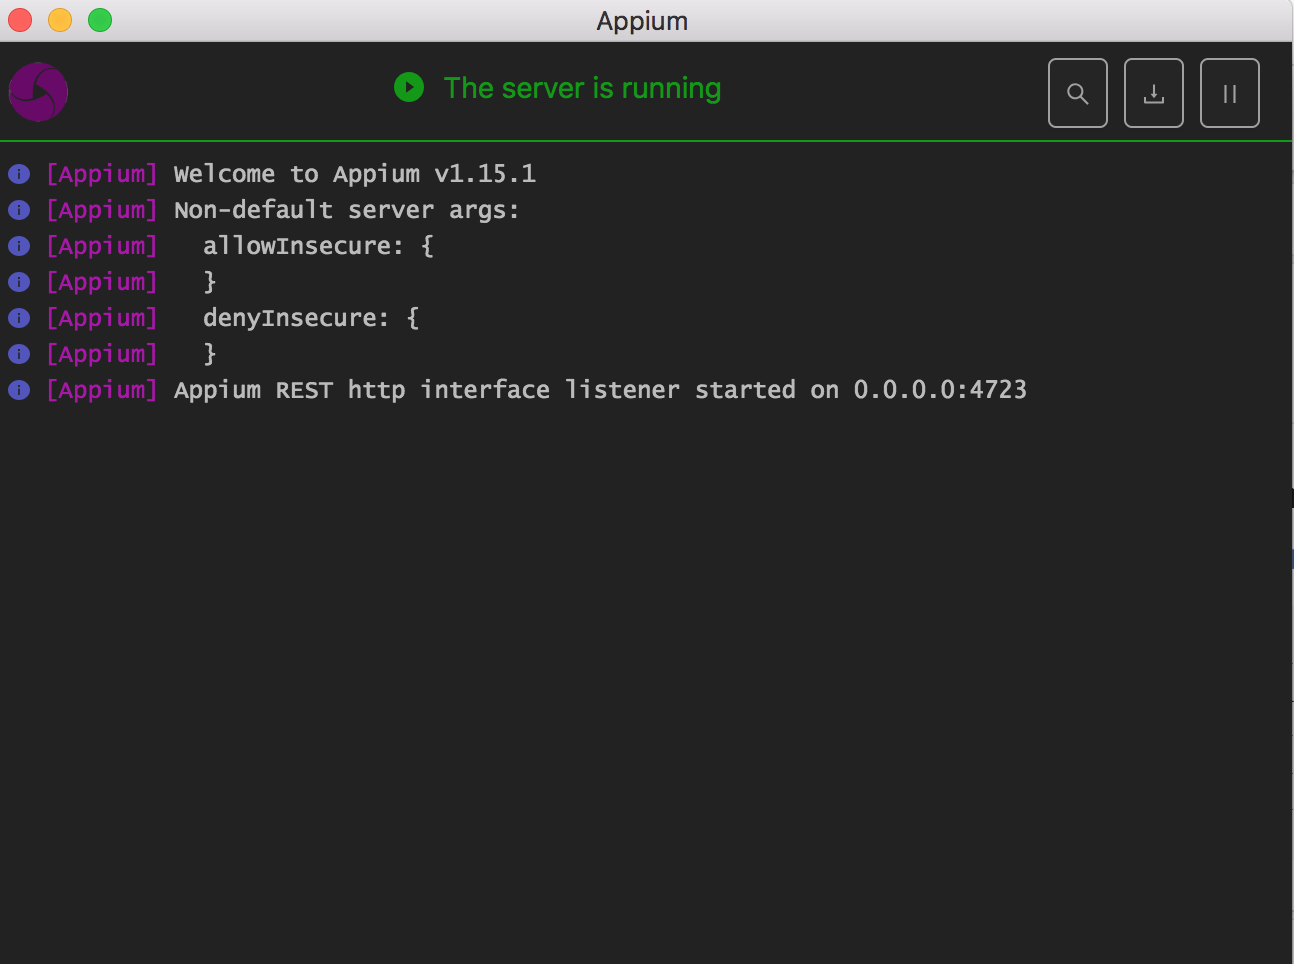Select the 'listener started on 0.0.0.0:4723' log line
This screenshot has width=1294, height=964.
pyautogui.click(x=600, y=390)
